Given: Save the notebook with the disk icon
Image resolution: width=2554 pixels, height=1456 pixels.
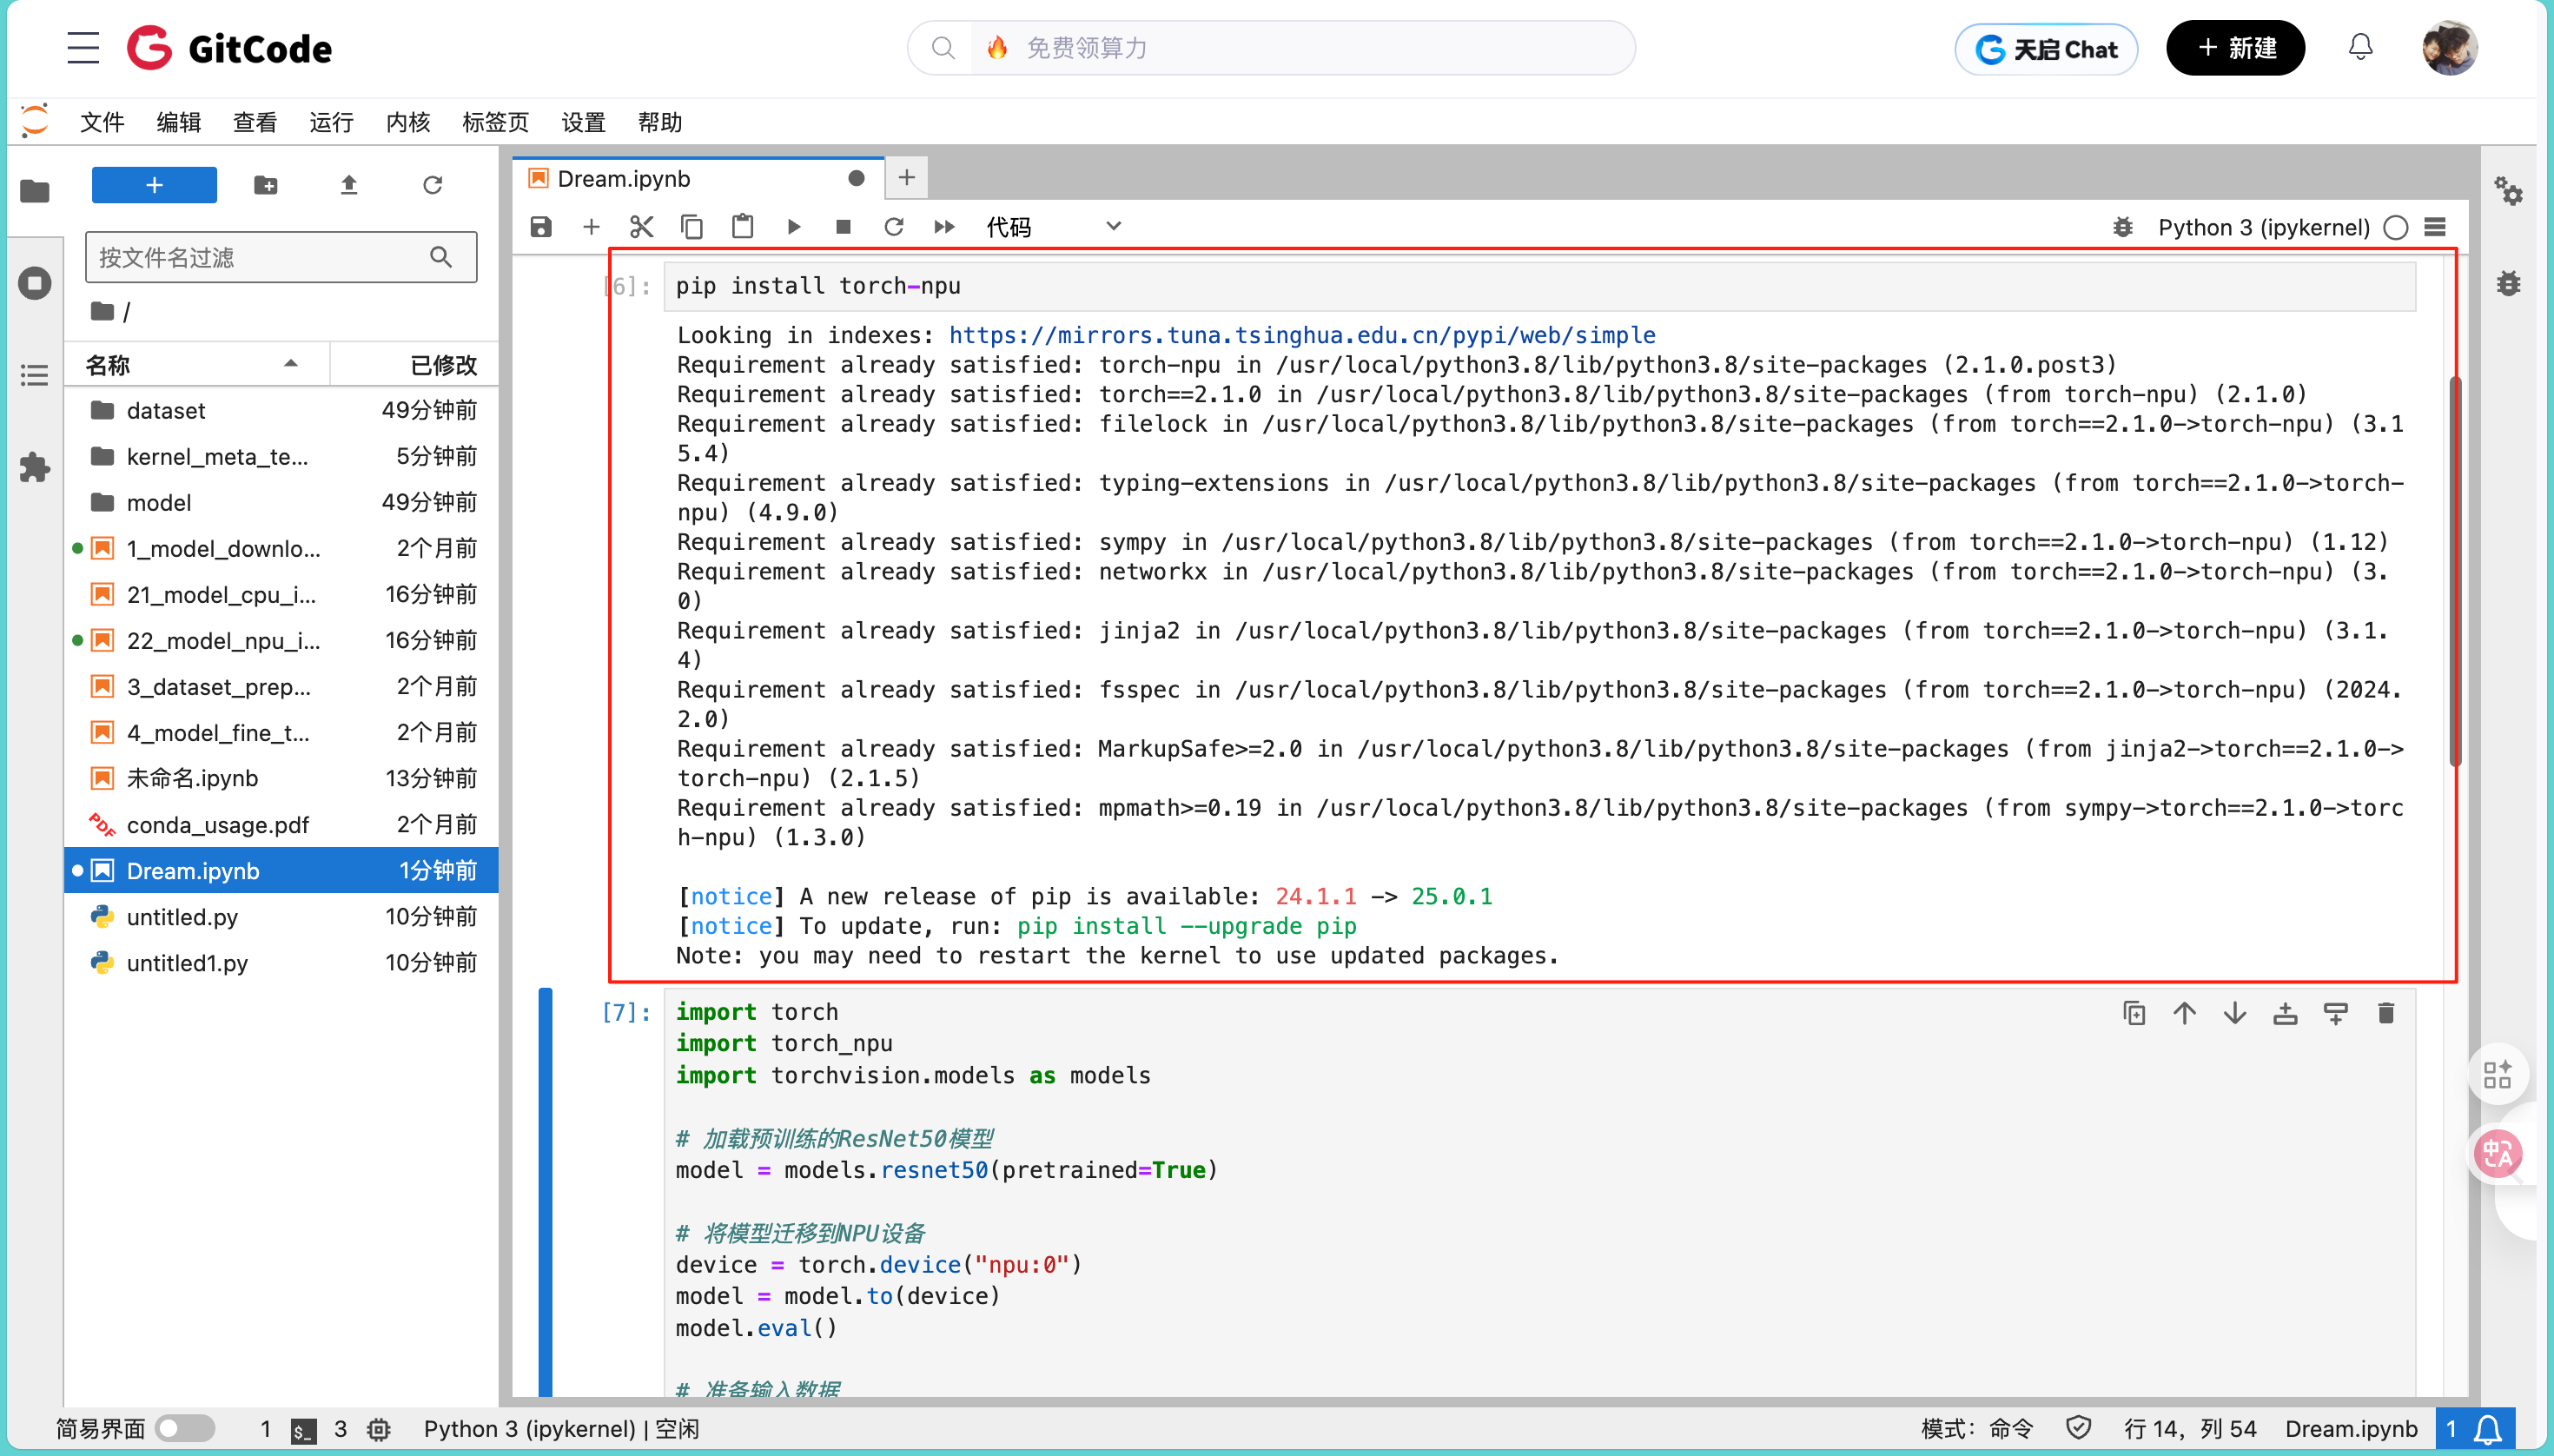Looking at the screenshot, I should pyautogui.click(x=541, y=227).
